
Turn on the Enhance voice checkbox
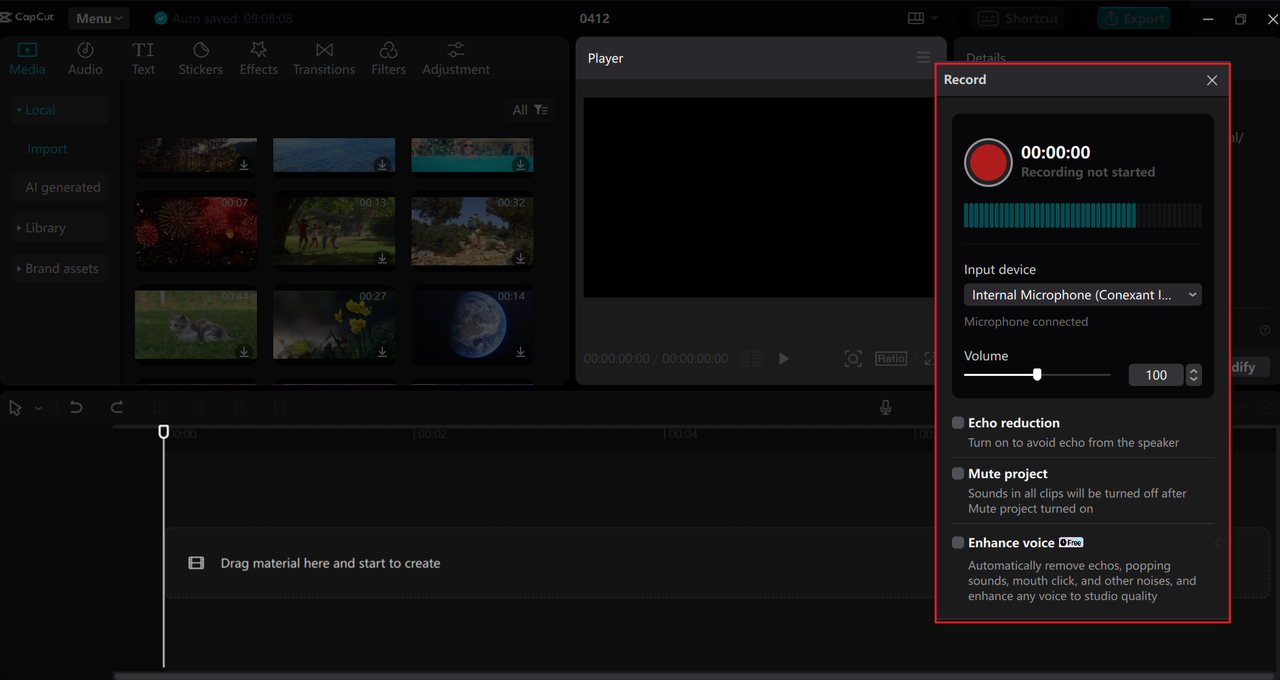tap(958, 543)
